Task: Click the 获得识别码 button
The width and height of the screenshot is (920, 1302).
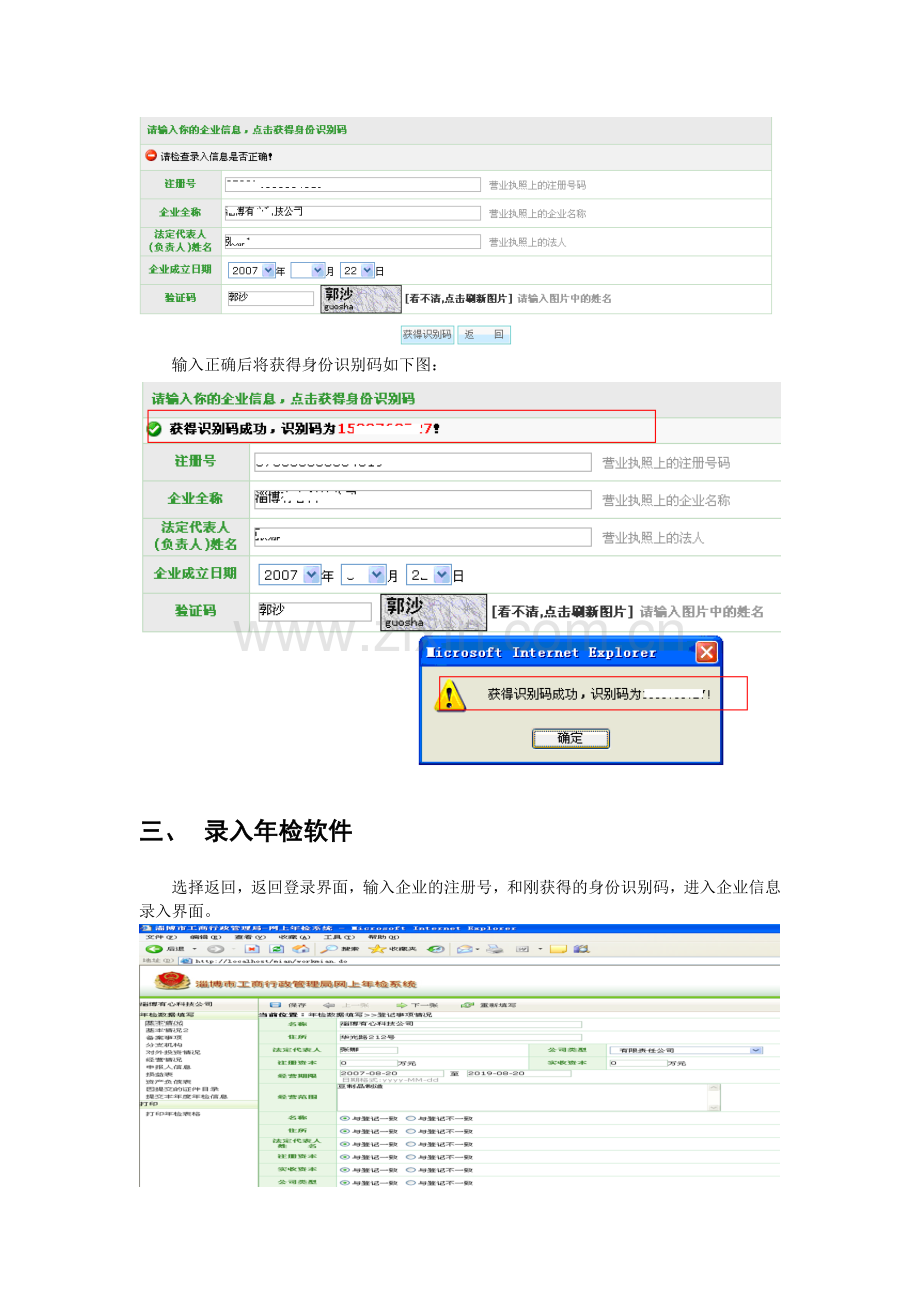Action: coord(426,335)
